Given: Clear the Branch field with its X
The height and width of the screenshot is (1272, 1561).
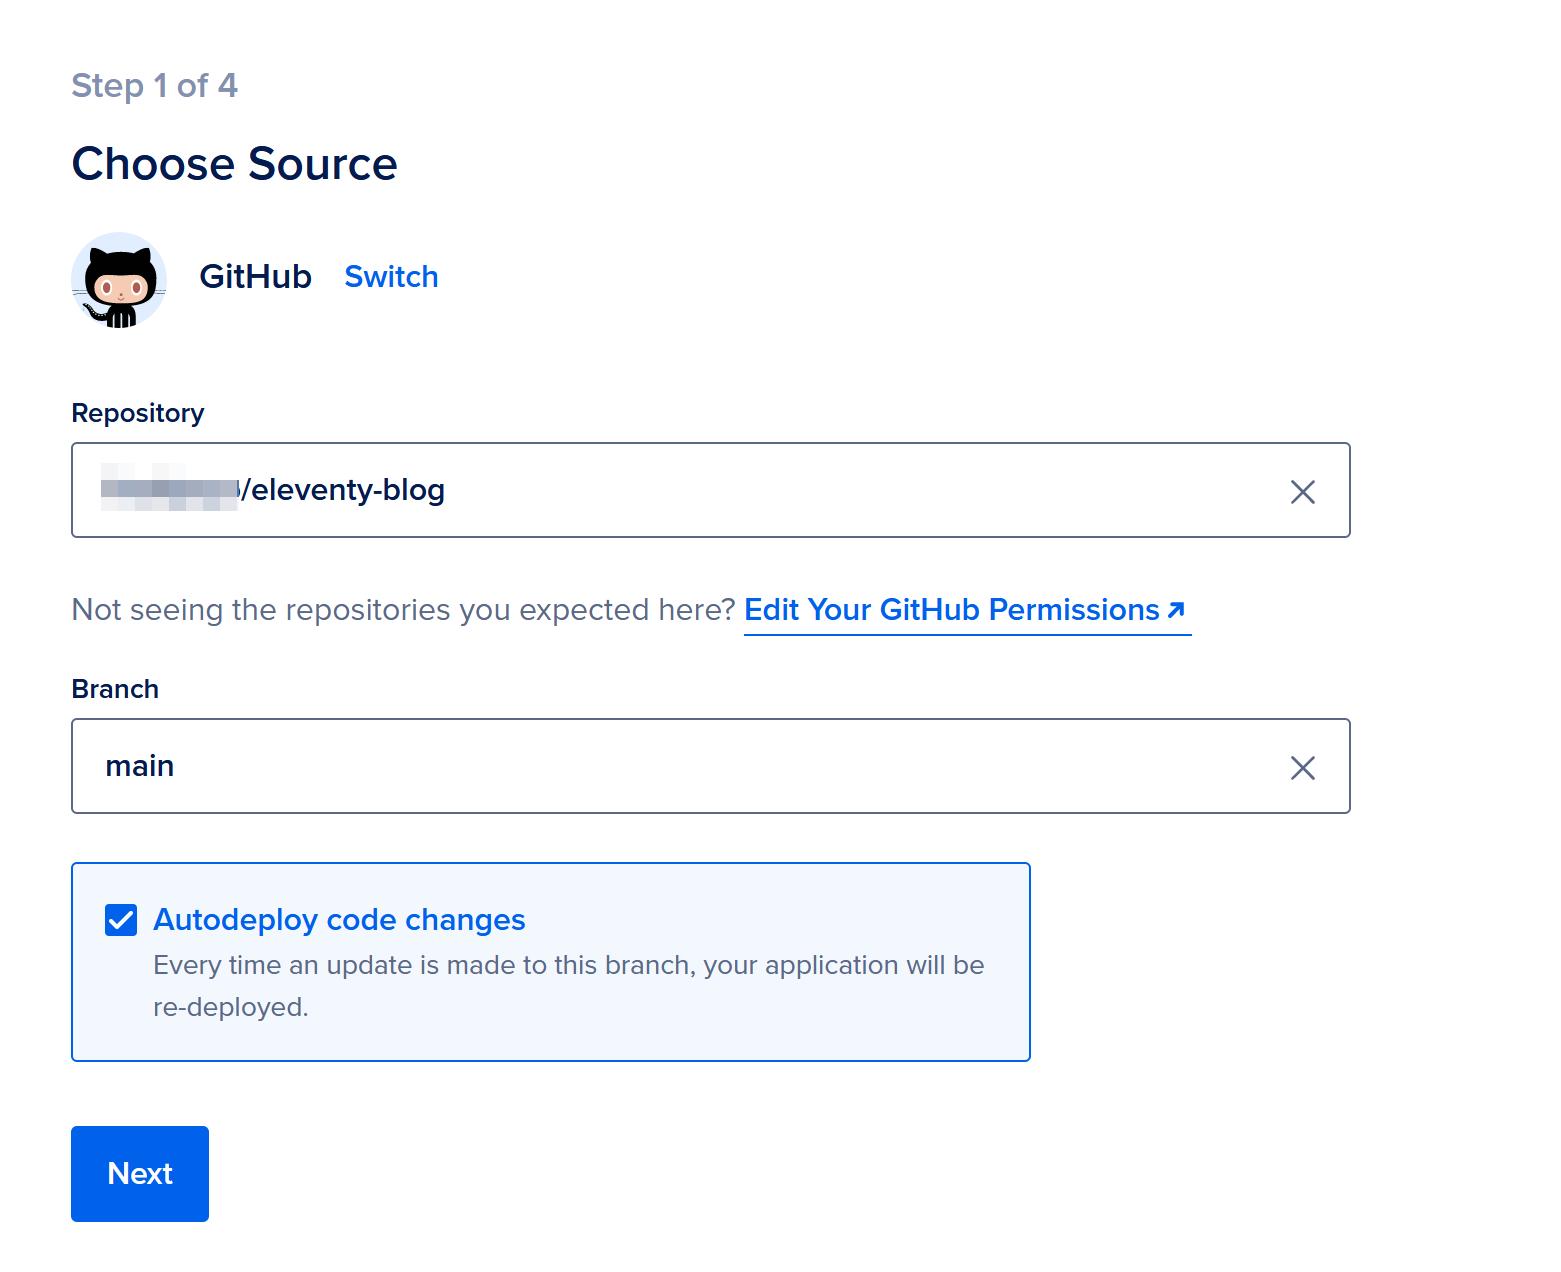Looking at the screenshot, I should [1302, 767].
